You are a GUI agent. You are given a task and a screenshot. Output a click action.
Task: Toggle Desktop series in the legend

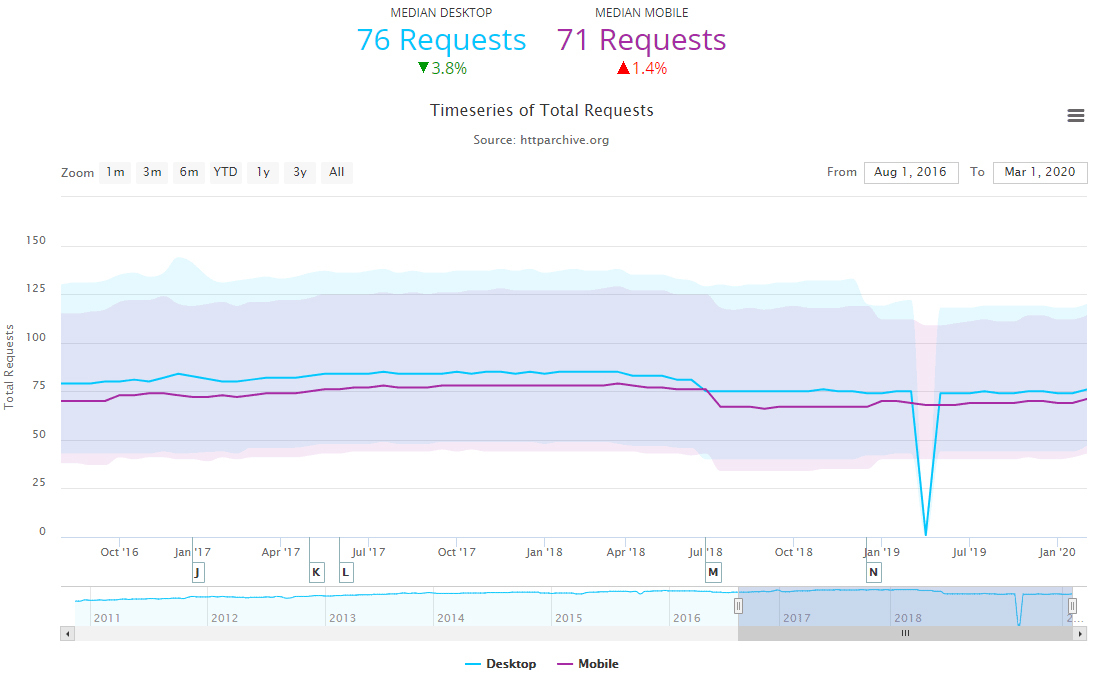tap(501, 664)
